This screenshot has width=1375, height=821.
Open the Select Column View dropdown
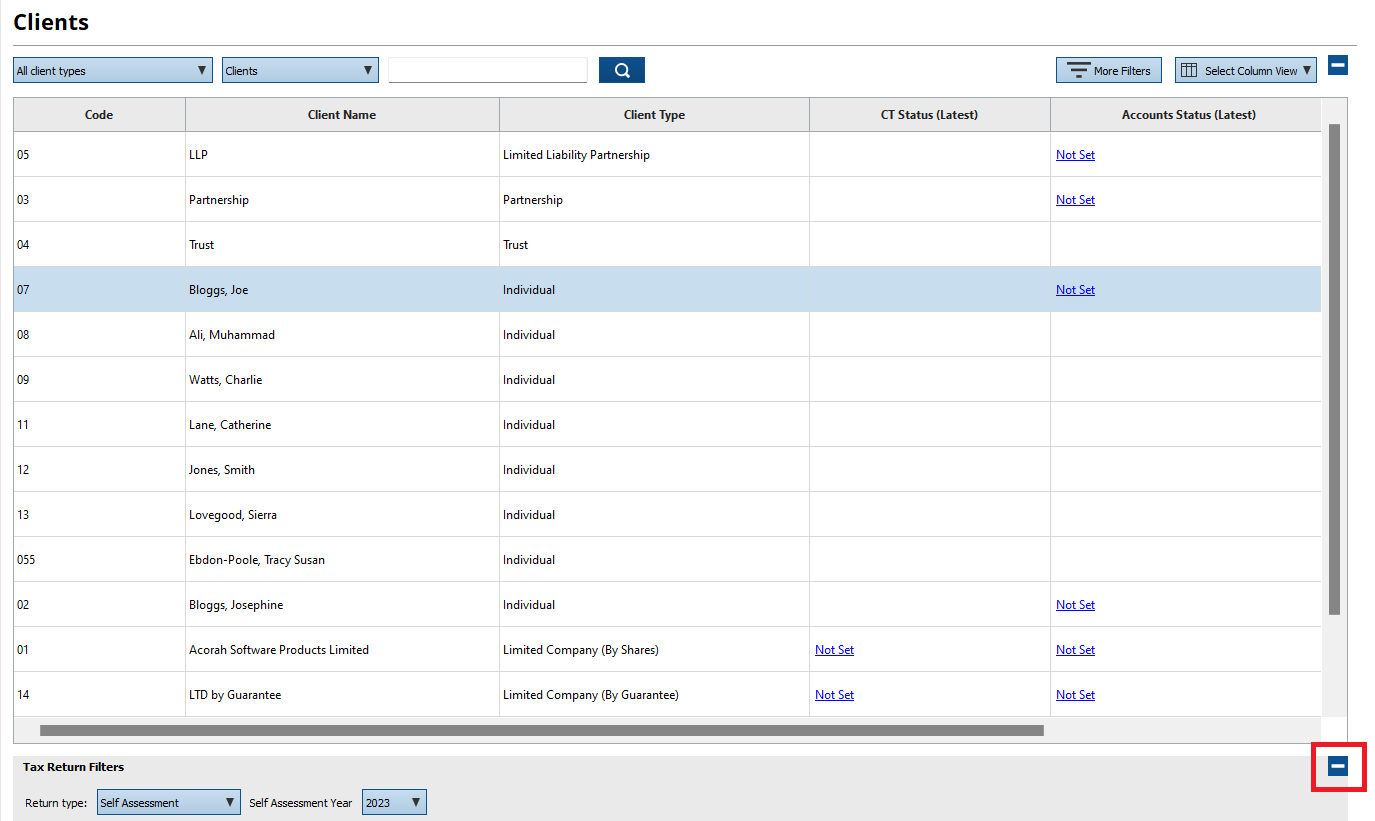[1245, 70]
